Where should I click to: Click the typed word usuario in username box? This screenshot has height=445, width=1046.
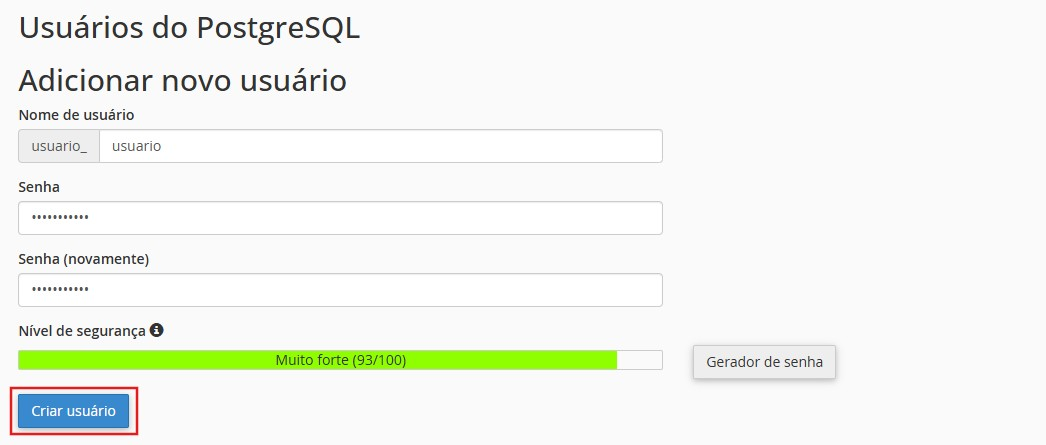point(136,146)
